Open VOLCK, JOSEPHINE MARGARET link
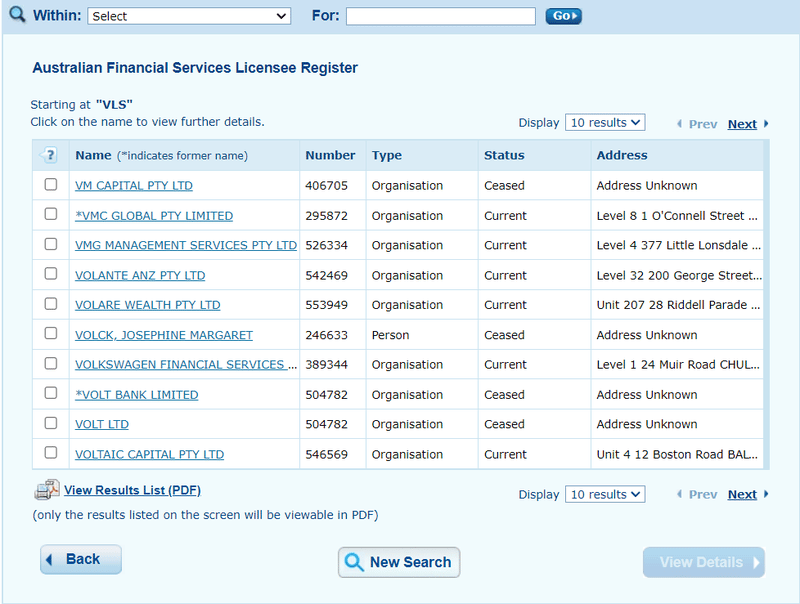This screenshot has width=800, height=604. pos(164,335)
